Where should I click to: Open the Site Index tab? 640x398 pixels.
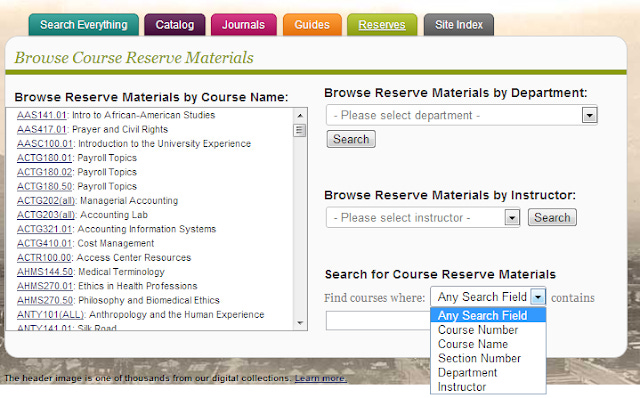coord(459,25)
